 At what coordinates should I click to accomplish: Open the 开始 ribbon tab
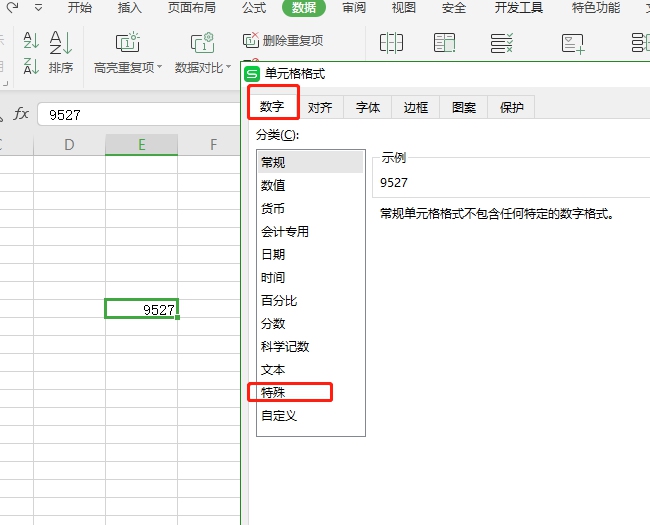click(80, 7)
